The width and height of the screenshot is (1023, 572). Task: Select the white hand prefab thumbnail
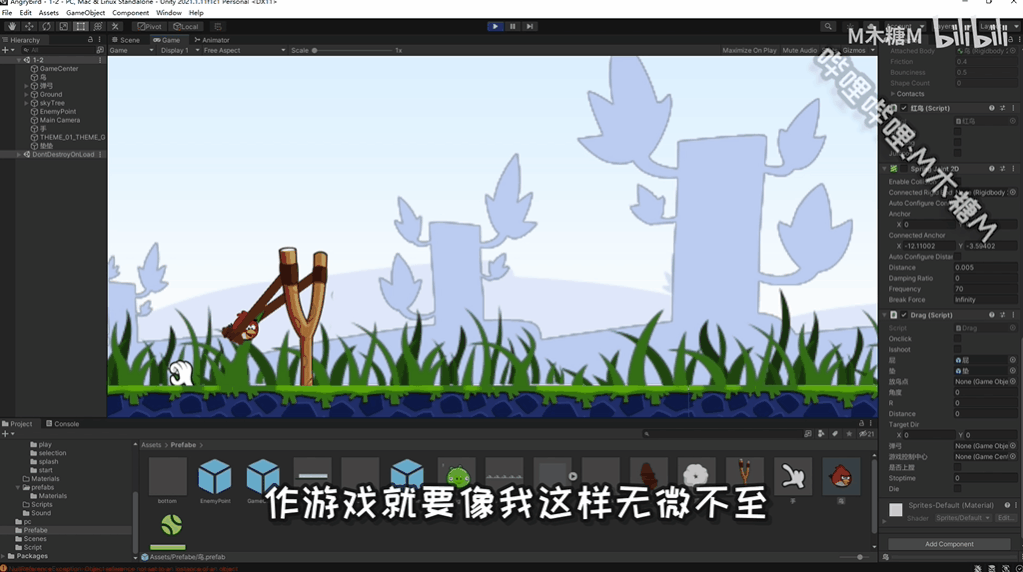793,477
